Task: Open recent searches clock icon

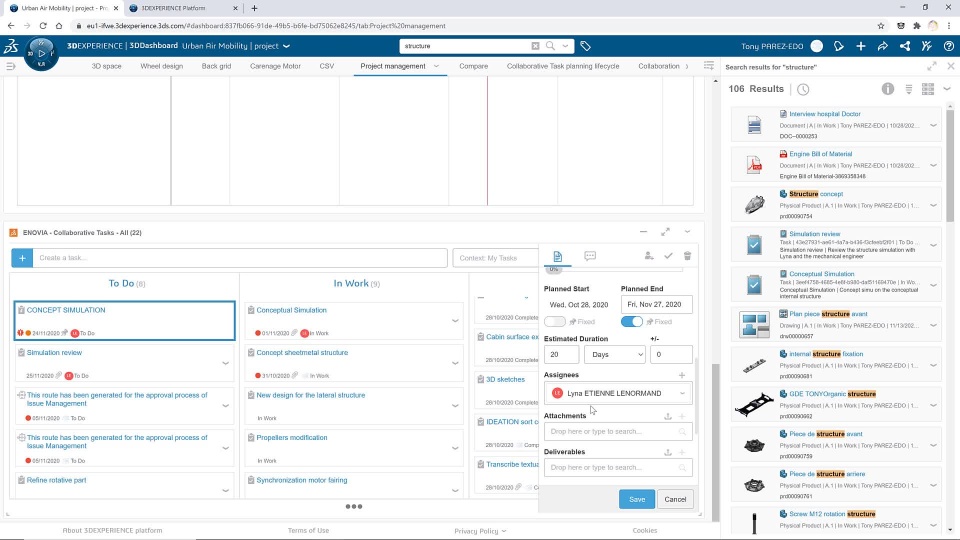Action: pyautogui.click(x=803, y=89)
